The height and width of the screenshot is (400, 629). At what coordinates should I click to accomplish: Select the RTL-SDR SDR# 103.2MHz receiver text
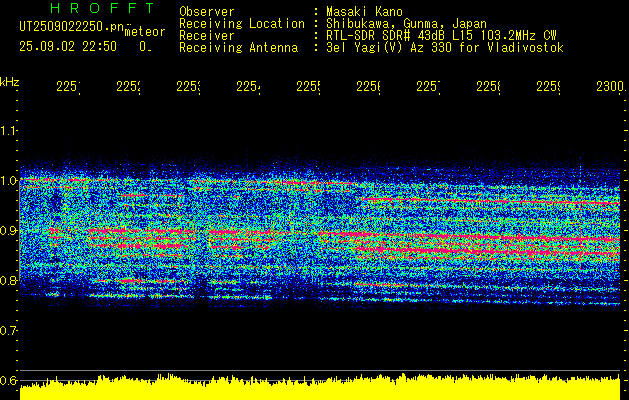pyautogui.click(x=441, y=36)
